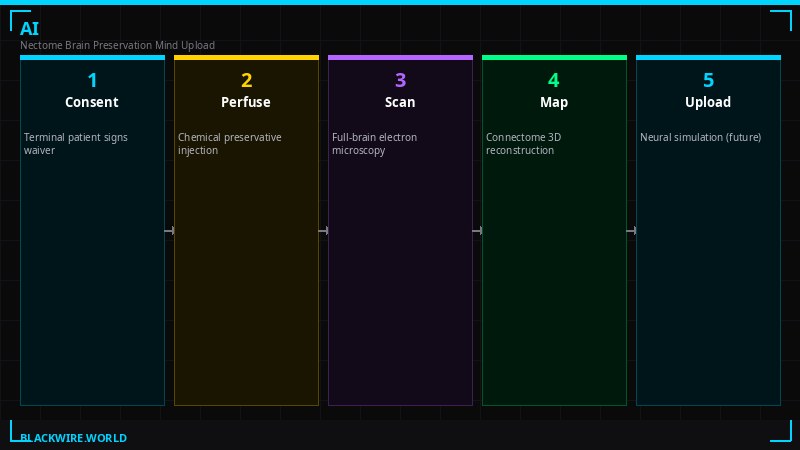The height and width of the screenshot is (450, 800).
Task: Click the Nectome Brain Preservation subtitle
Action: pyautogui.click(x=117, y=45)
